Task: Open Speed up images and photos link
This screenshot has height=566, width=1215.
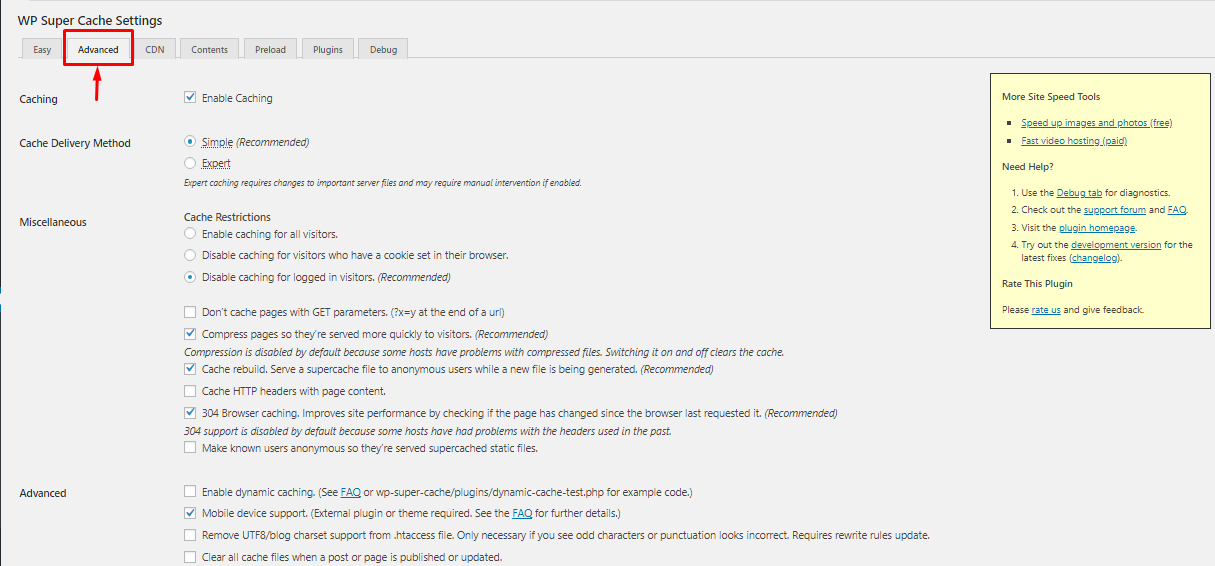Action: point(1096,123)
